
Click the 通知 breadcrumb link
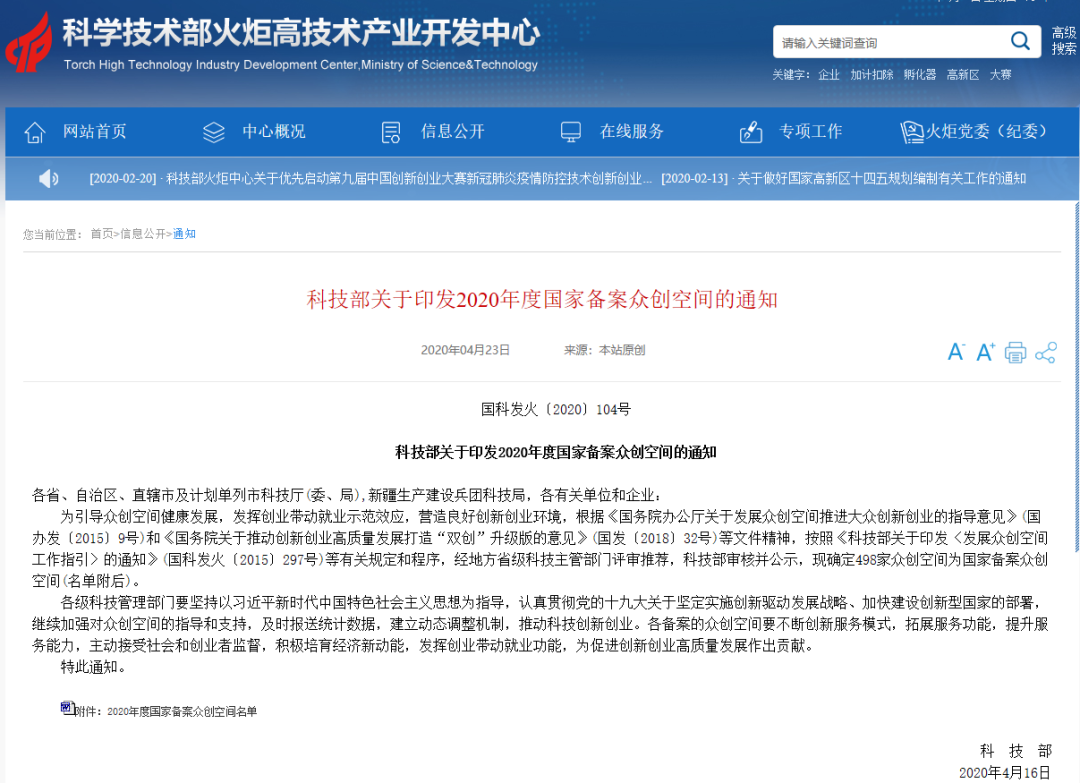[x=184, y=234]
